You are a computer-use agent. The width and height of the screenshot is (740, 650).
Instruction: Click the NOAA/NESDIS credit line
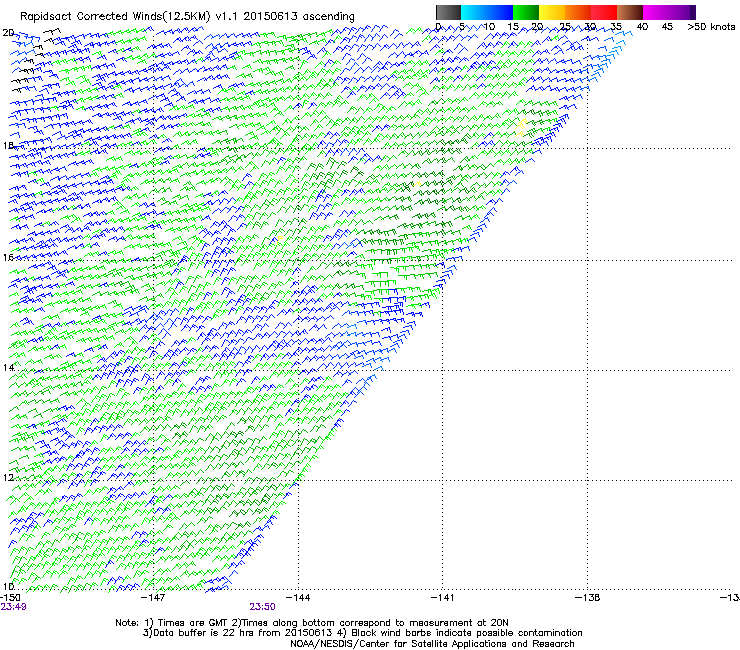tap(432, 644)
